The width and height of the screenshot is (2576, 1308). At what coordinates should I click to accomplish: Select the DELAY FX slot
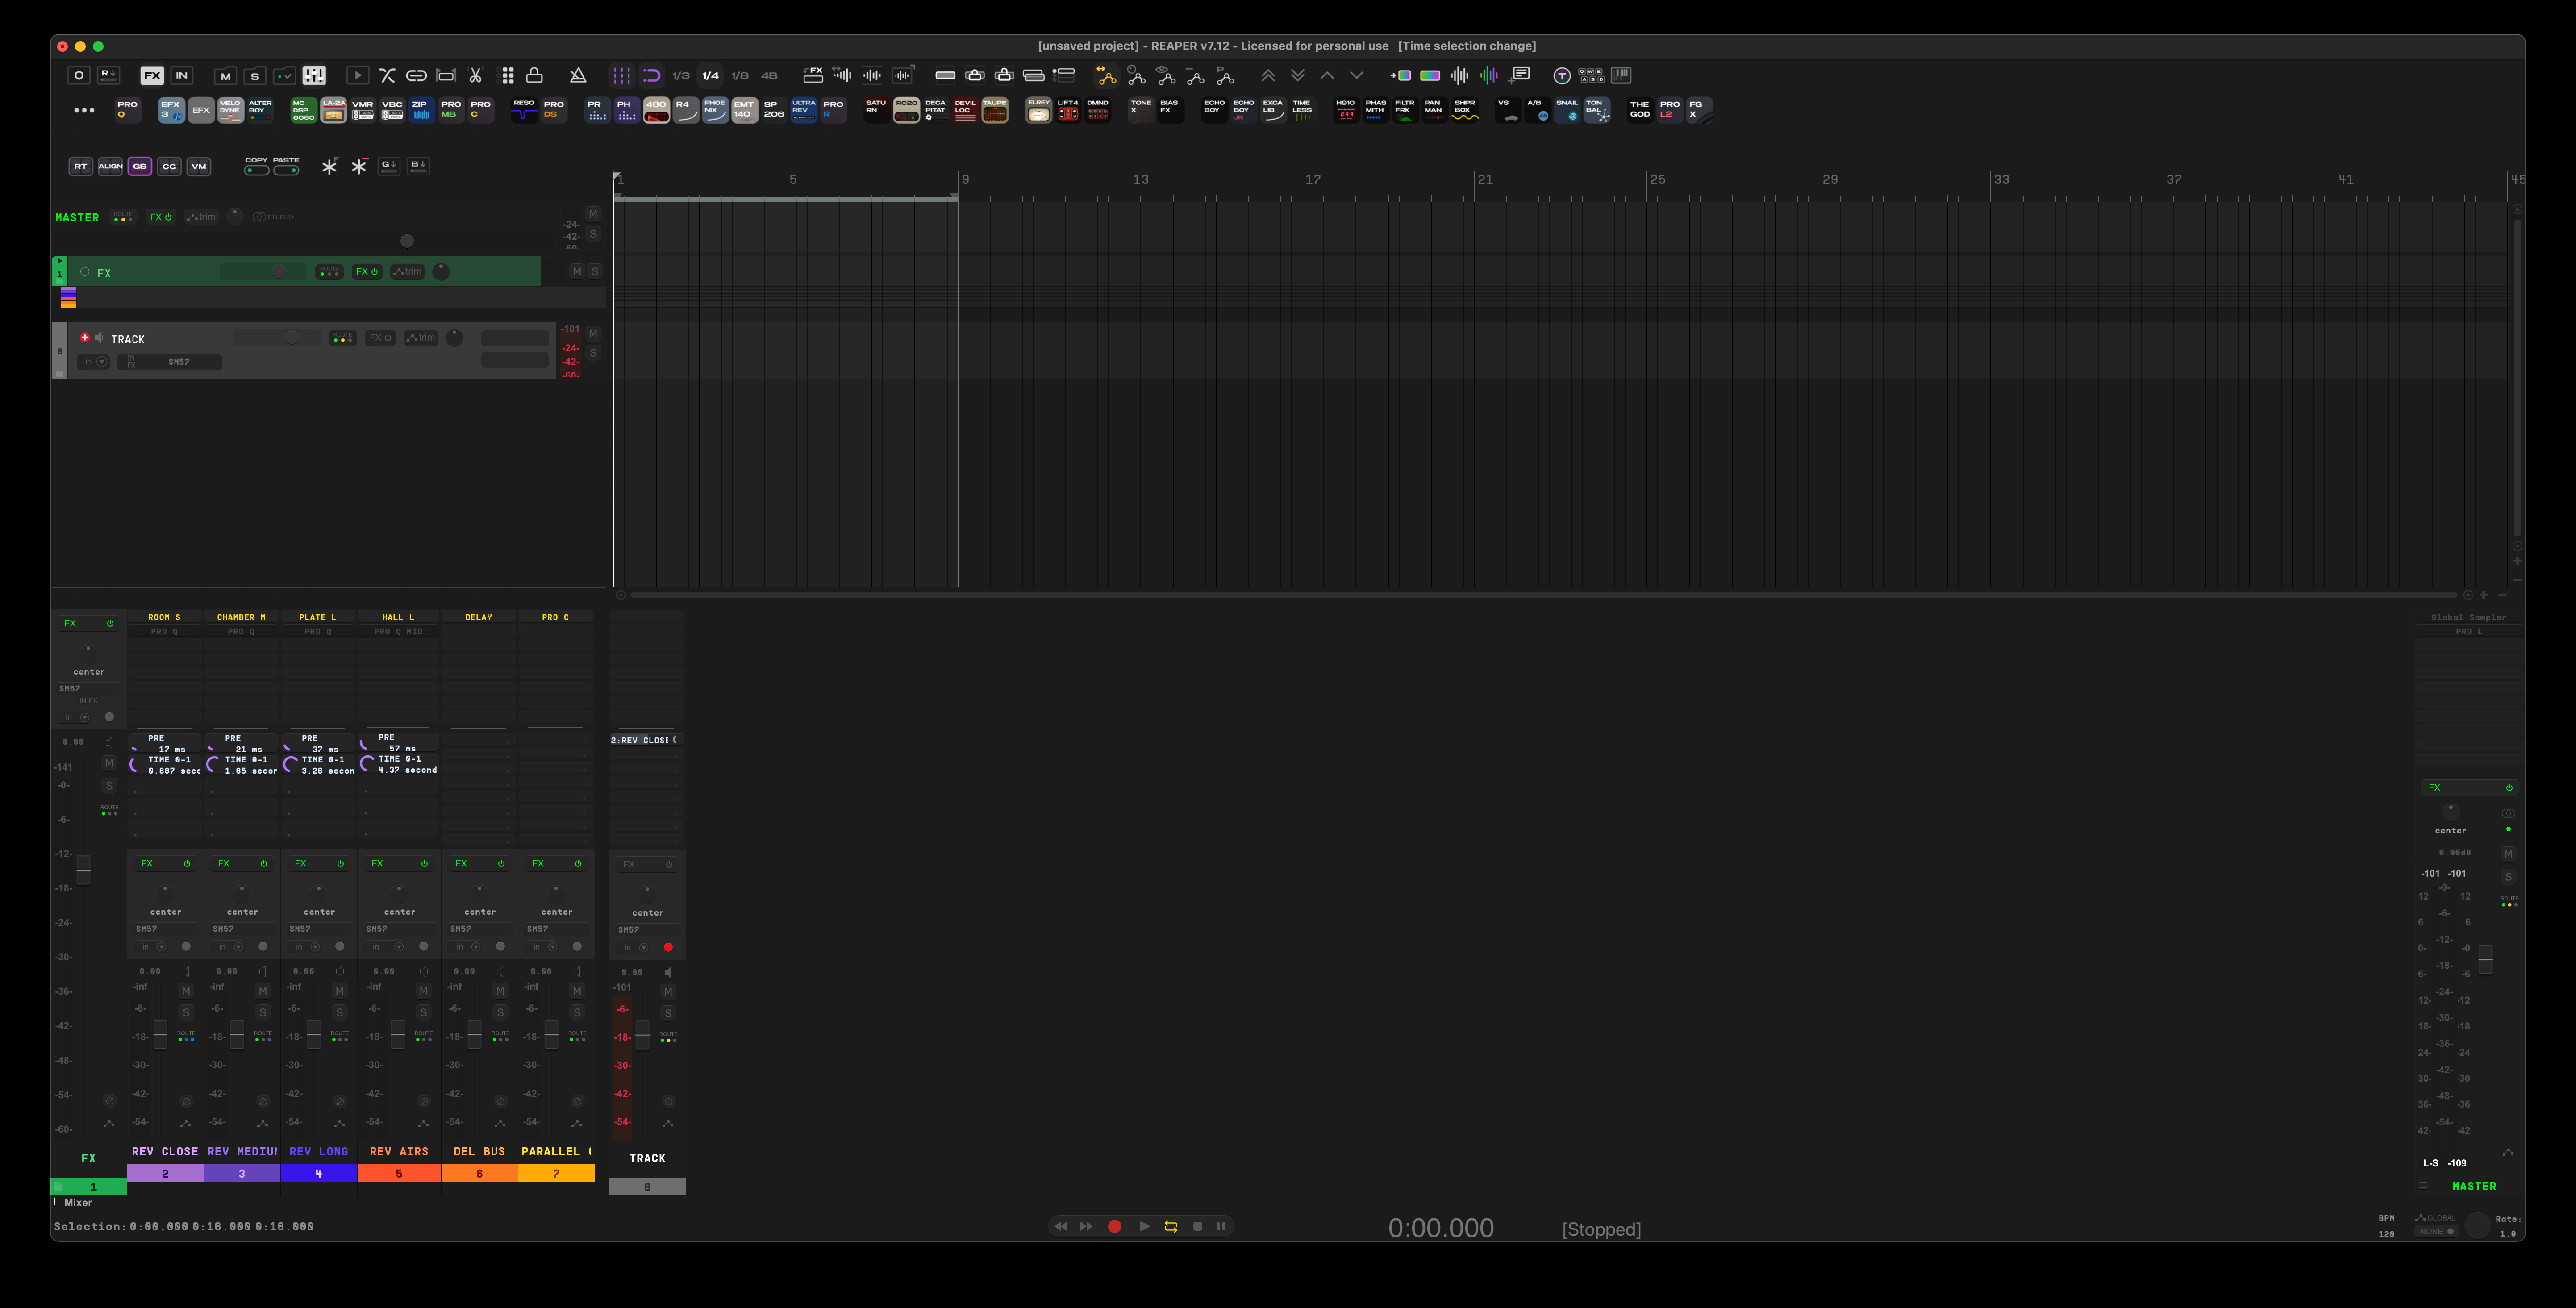(x=479, y=617)
